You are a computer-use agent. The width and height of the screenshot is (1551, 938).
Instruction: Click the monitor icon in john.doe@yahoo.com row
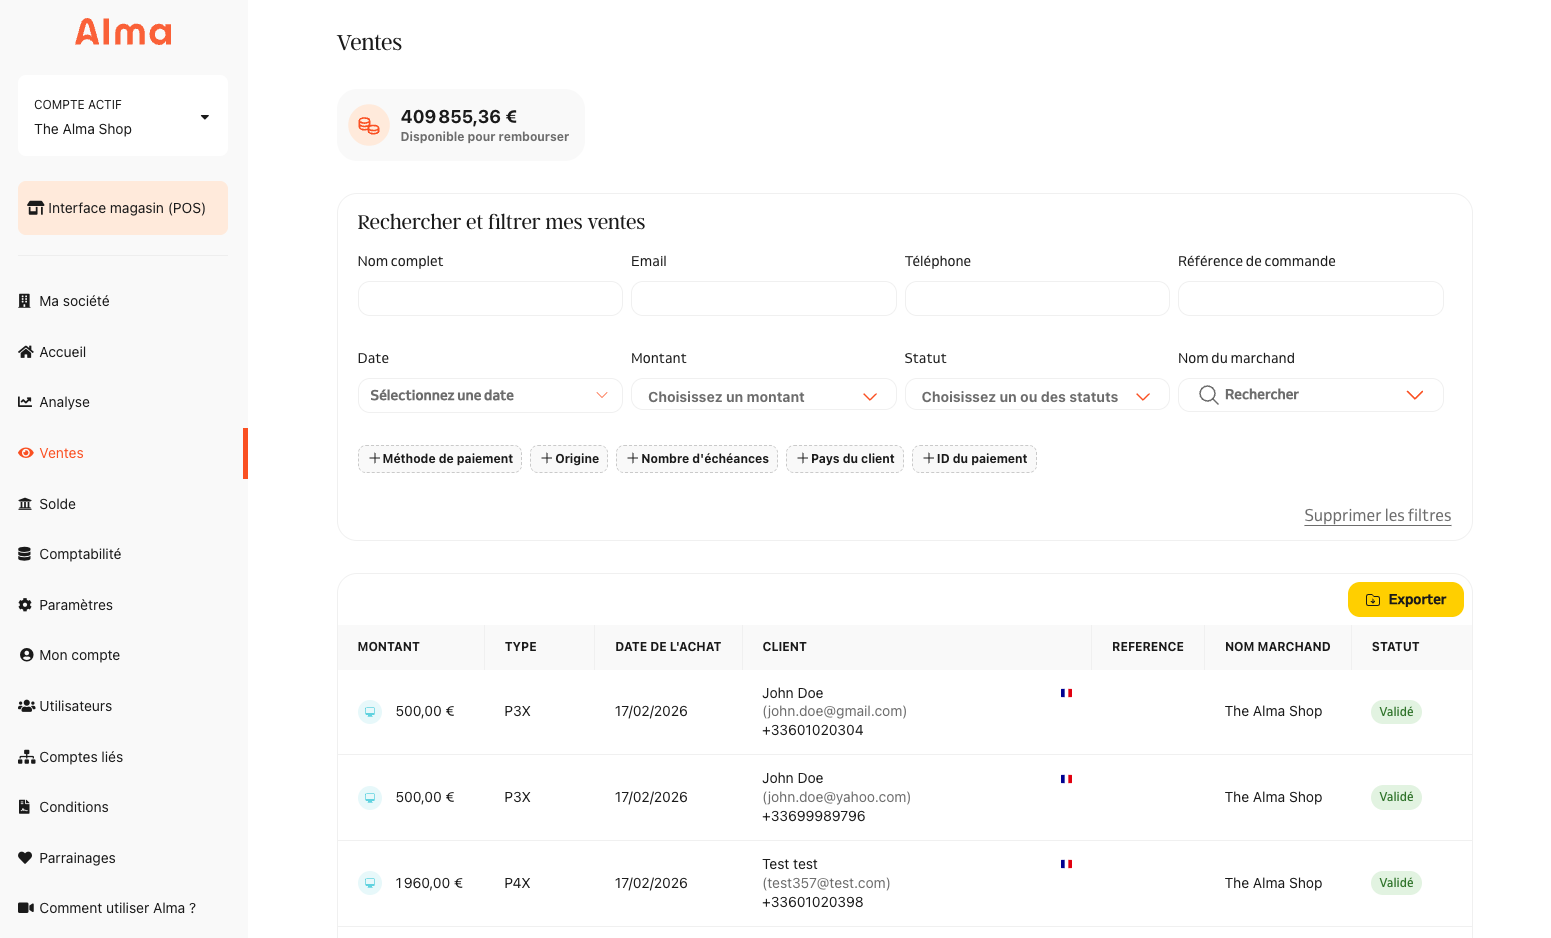coord(370,798)
